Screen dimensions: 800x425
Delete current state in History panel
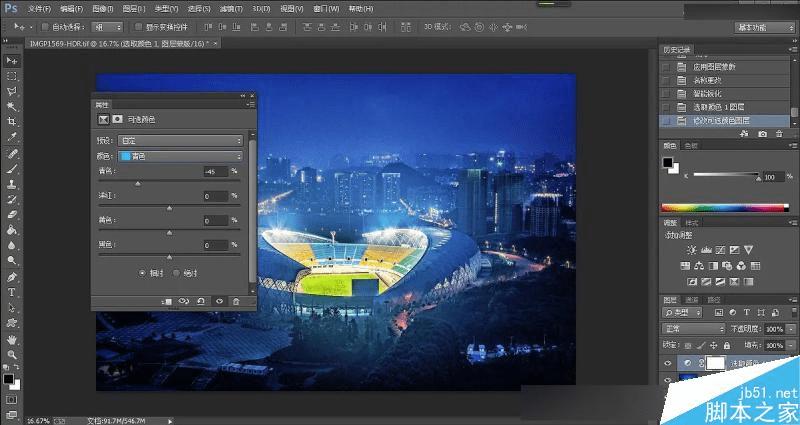point(779,134)
